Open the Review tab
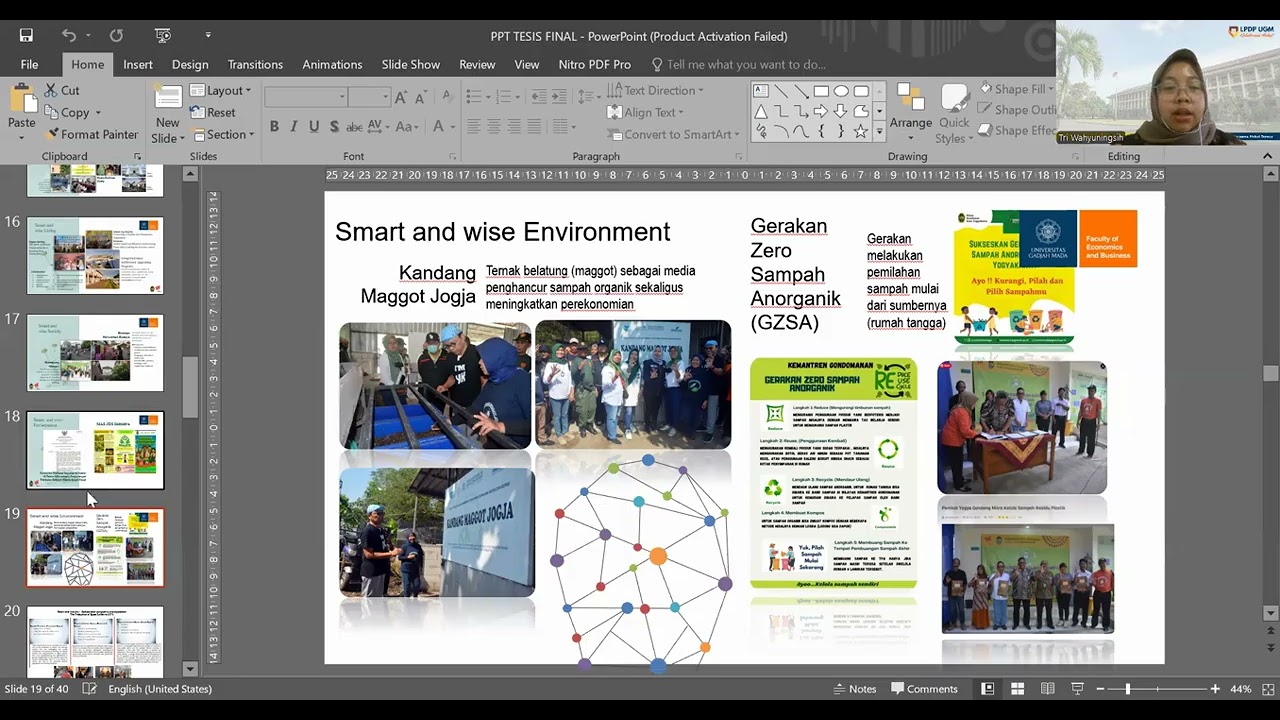This screenshot has width=1280, height=720. click(477, 64)
